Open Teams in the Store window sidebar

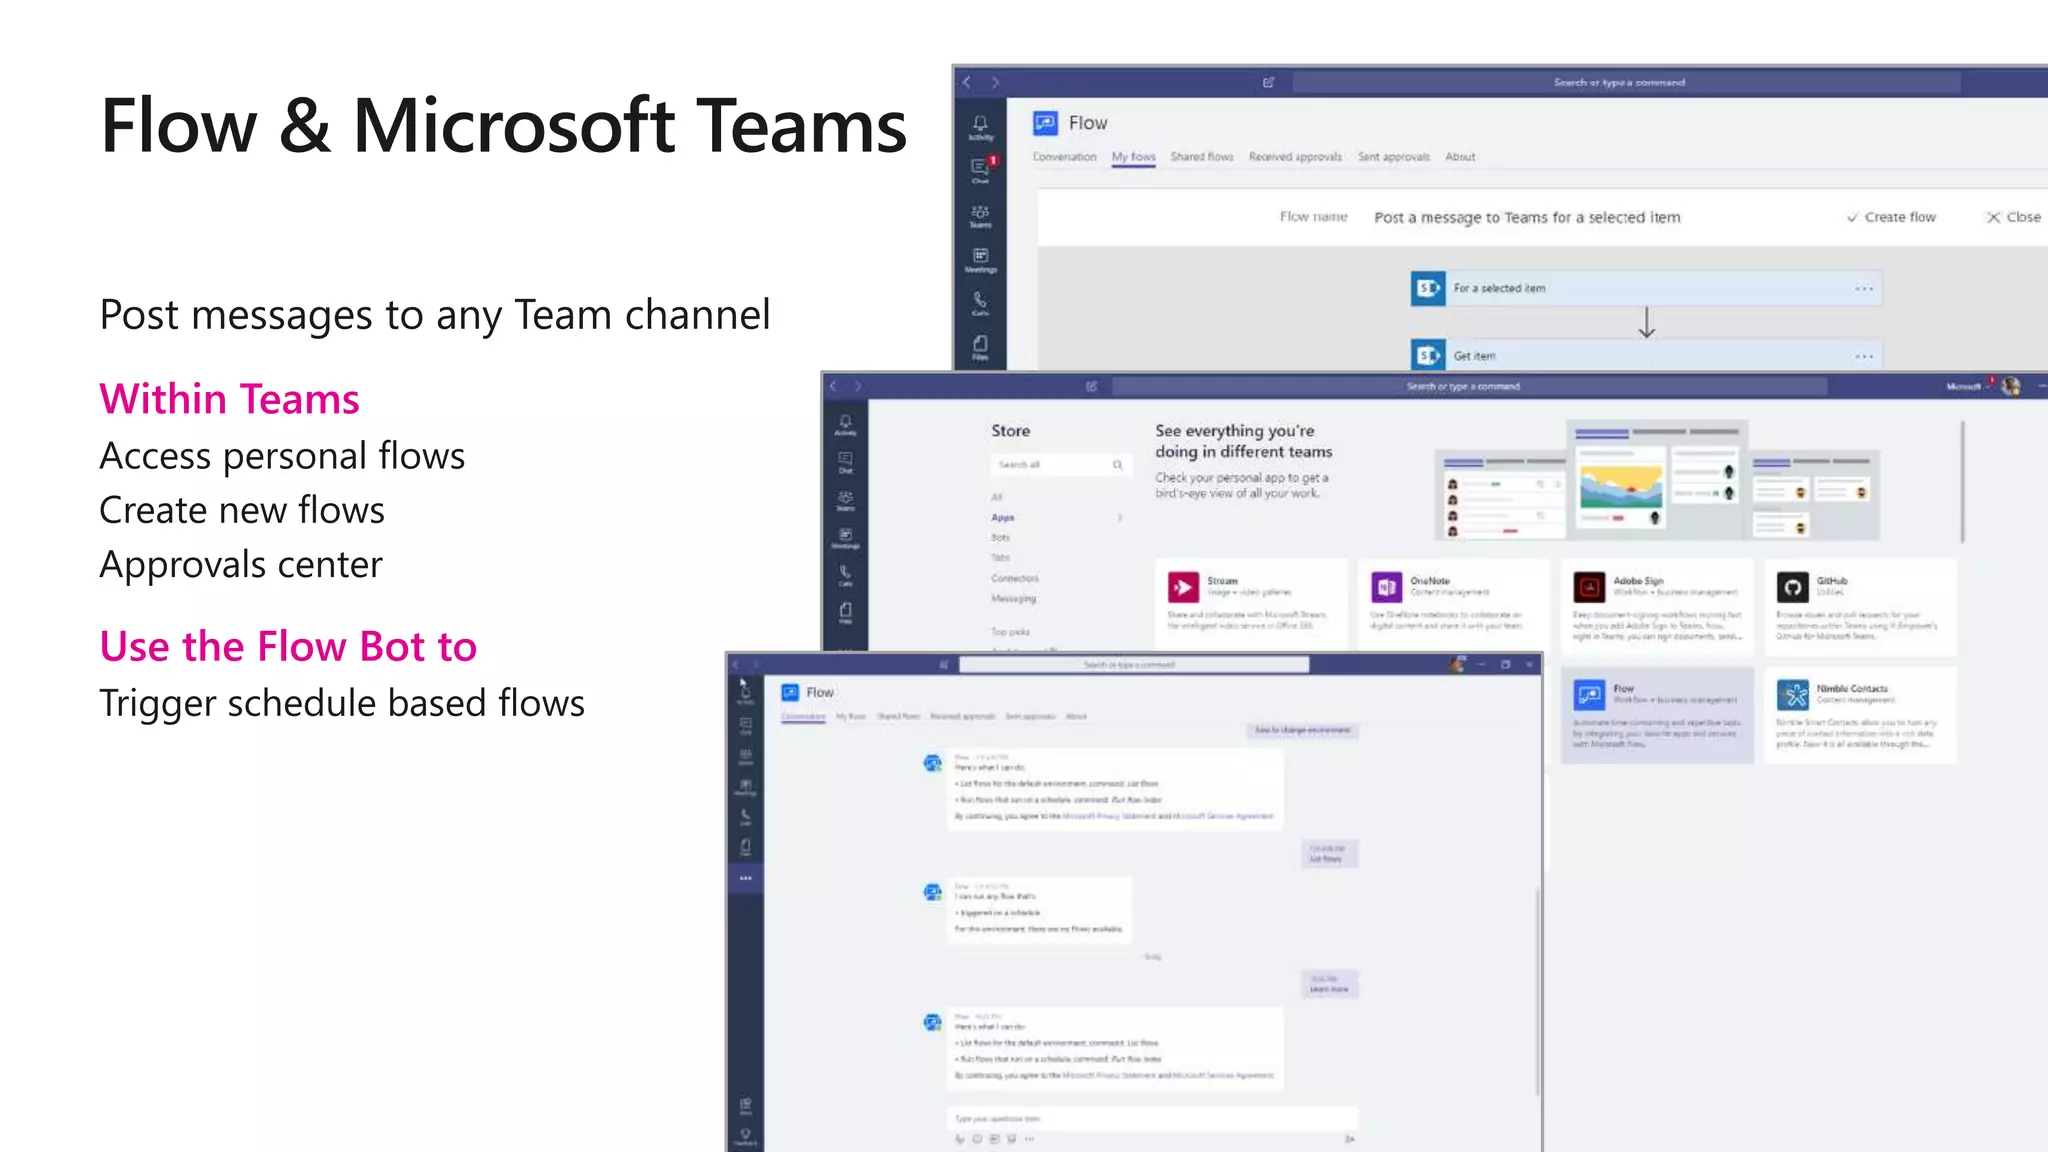coord(845,500)
